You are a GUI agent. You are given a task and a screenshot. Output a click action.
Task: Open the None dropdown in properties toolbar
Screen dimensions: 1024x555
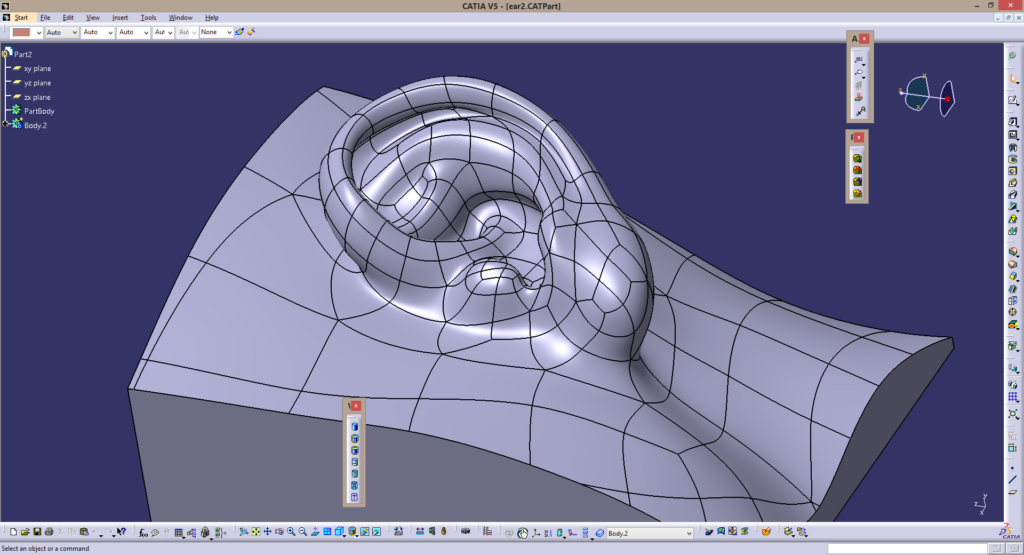(x=229, y=32)
